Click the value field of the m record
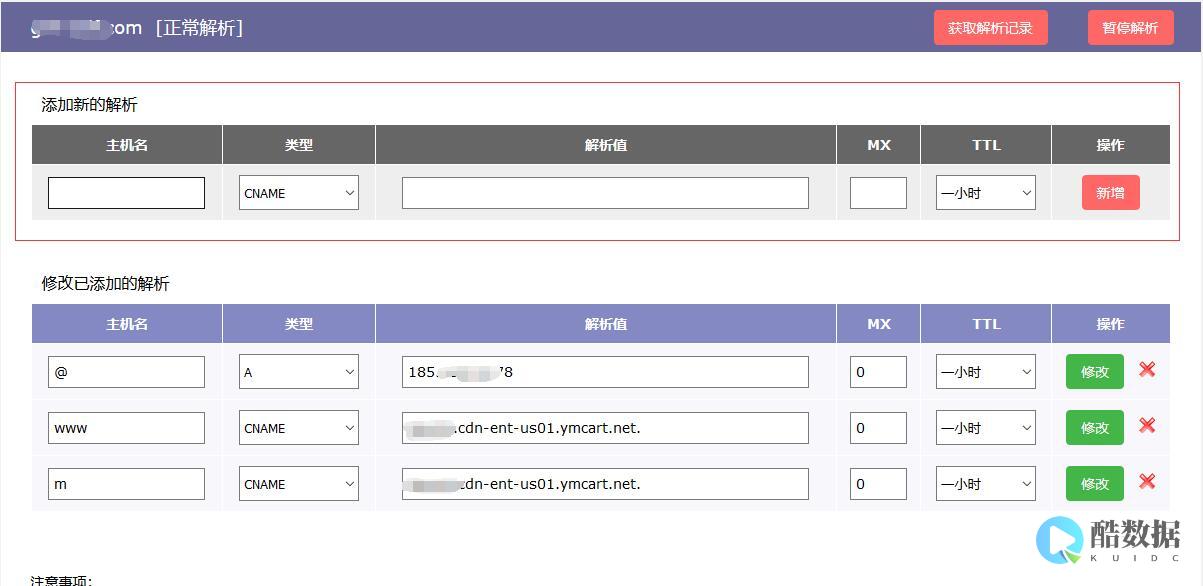 (605, 484)
